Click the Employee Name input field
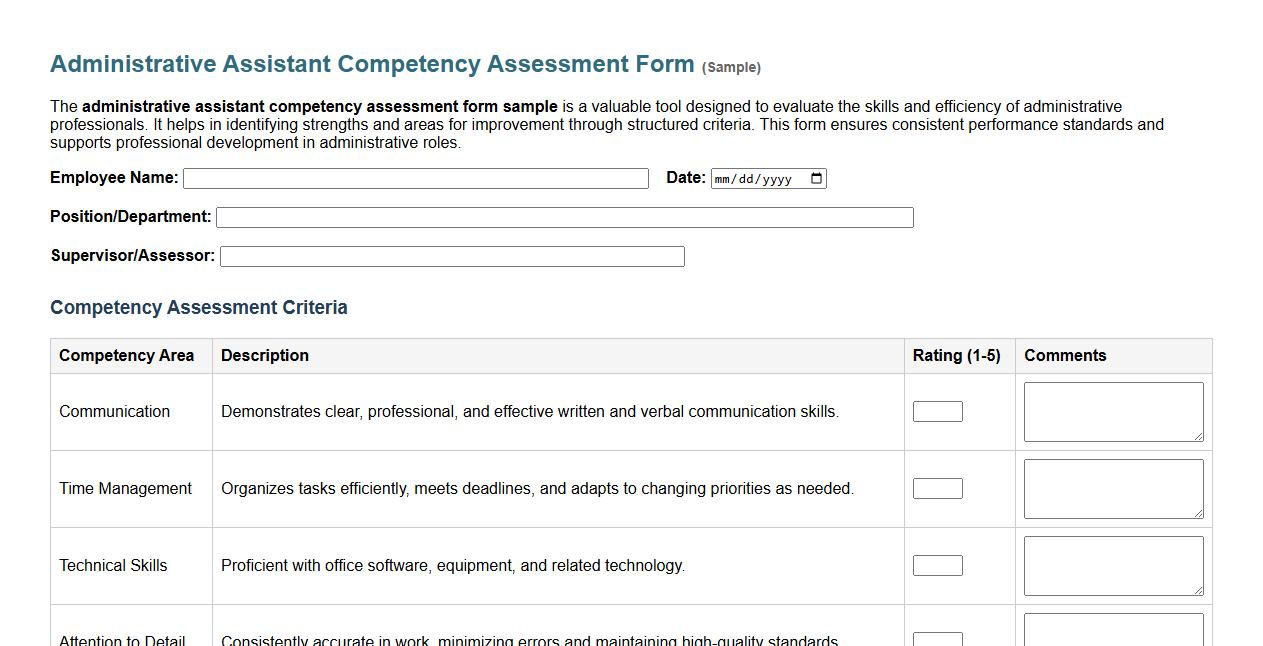This screenshot has height=646, width=1263. (x=415, y=178)
